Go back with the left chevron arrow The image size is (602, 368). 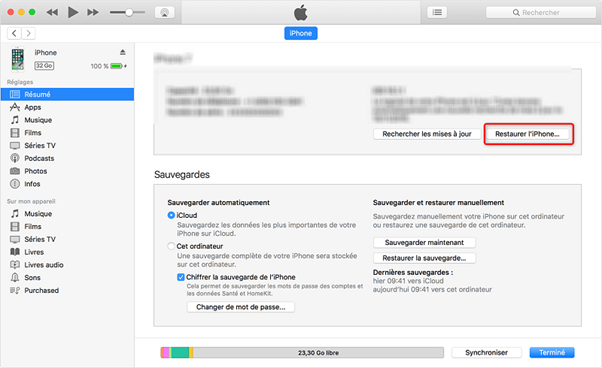click(x=14, y=33)
